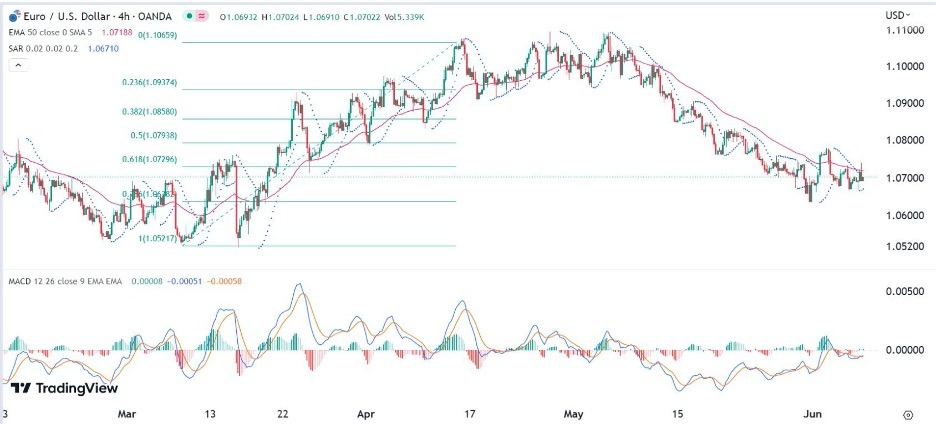Click the TradingView logo

click(64, 388)
